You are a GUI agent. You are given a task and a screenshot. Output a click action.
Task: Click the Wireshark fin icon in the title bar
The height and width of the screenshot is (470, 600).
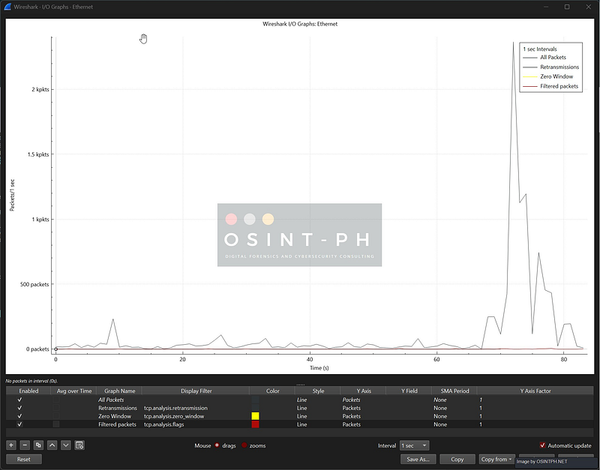point(7,7)
